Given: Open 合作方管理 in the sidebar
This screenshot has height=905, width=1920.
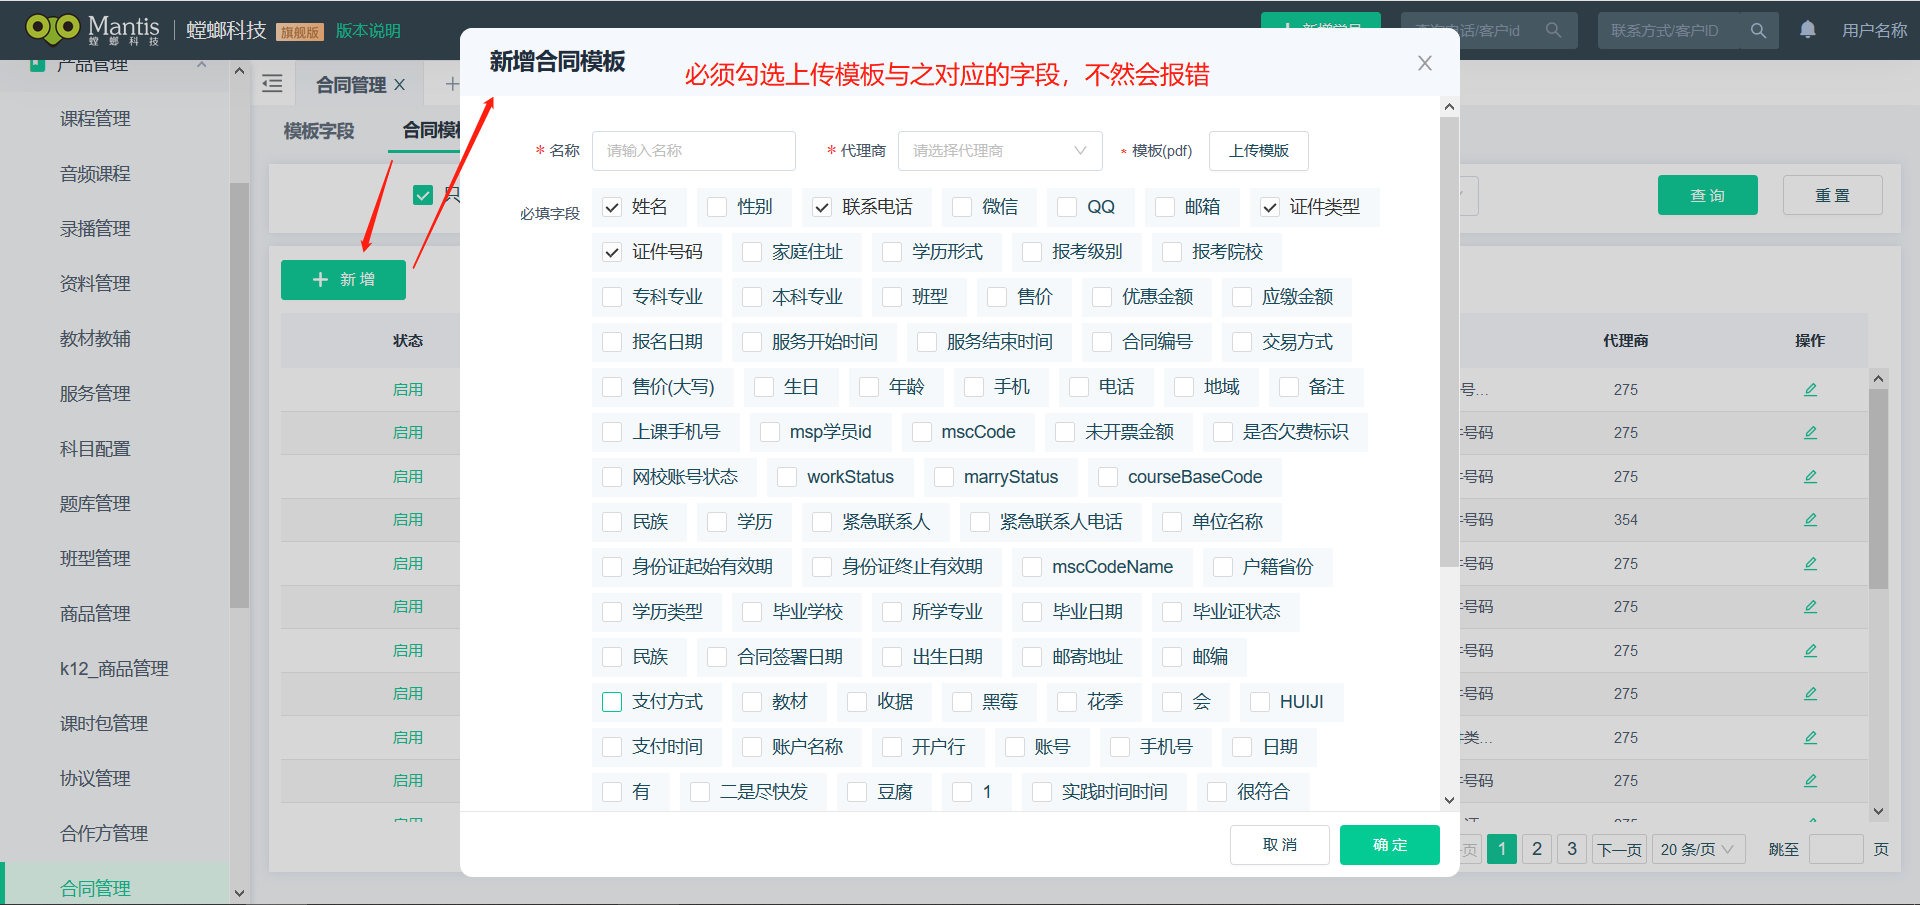Looking at the screenshot, I should tap(104, 834).
